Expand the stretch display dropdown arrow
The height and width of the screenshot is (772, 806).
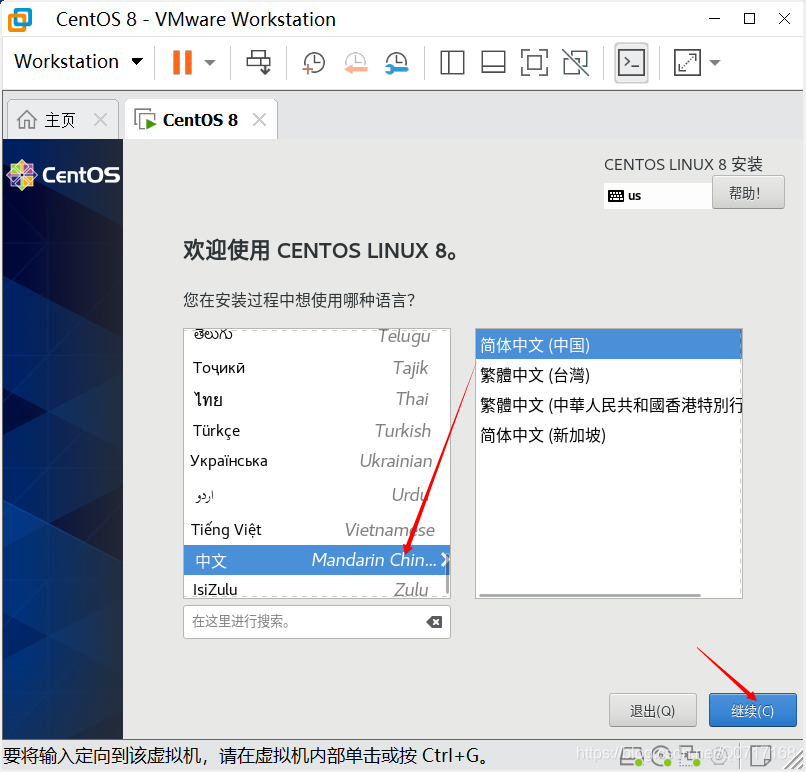[715, 63]
